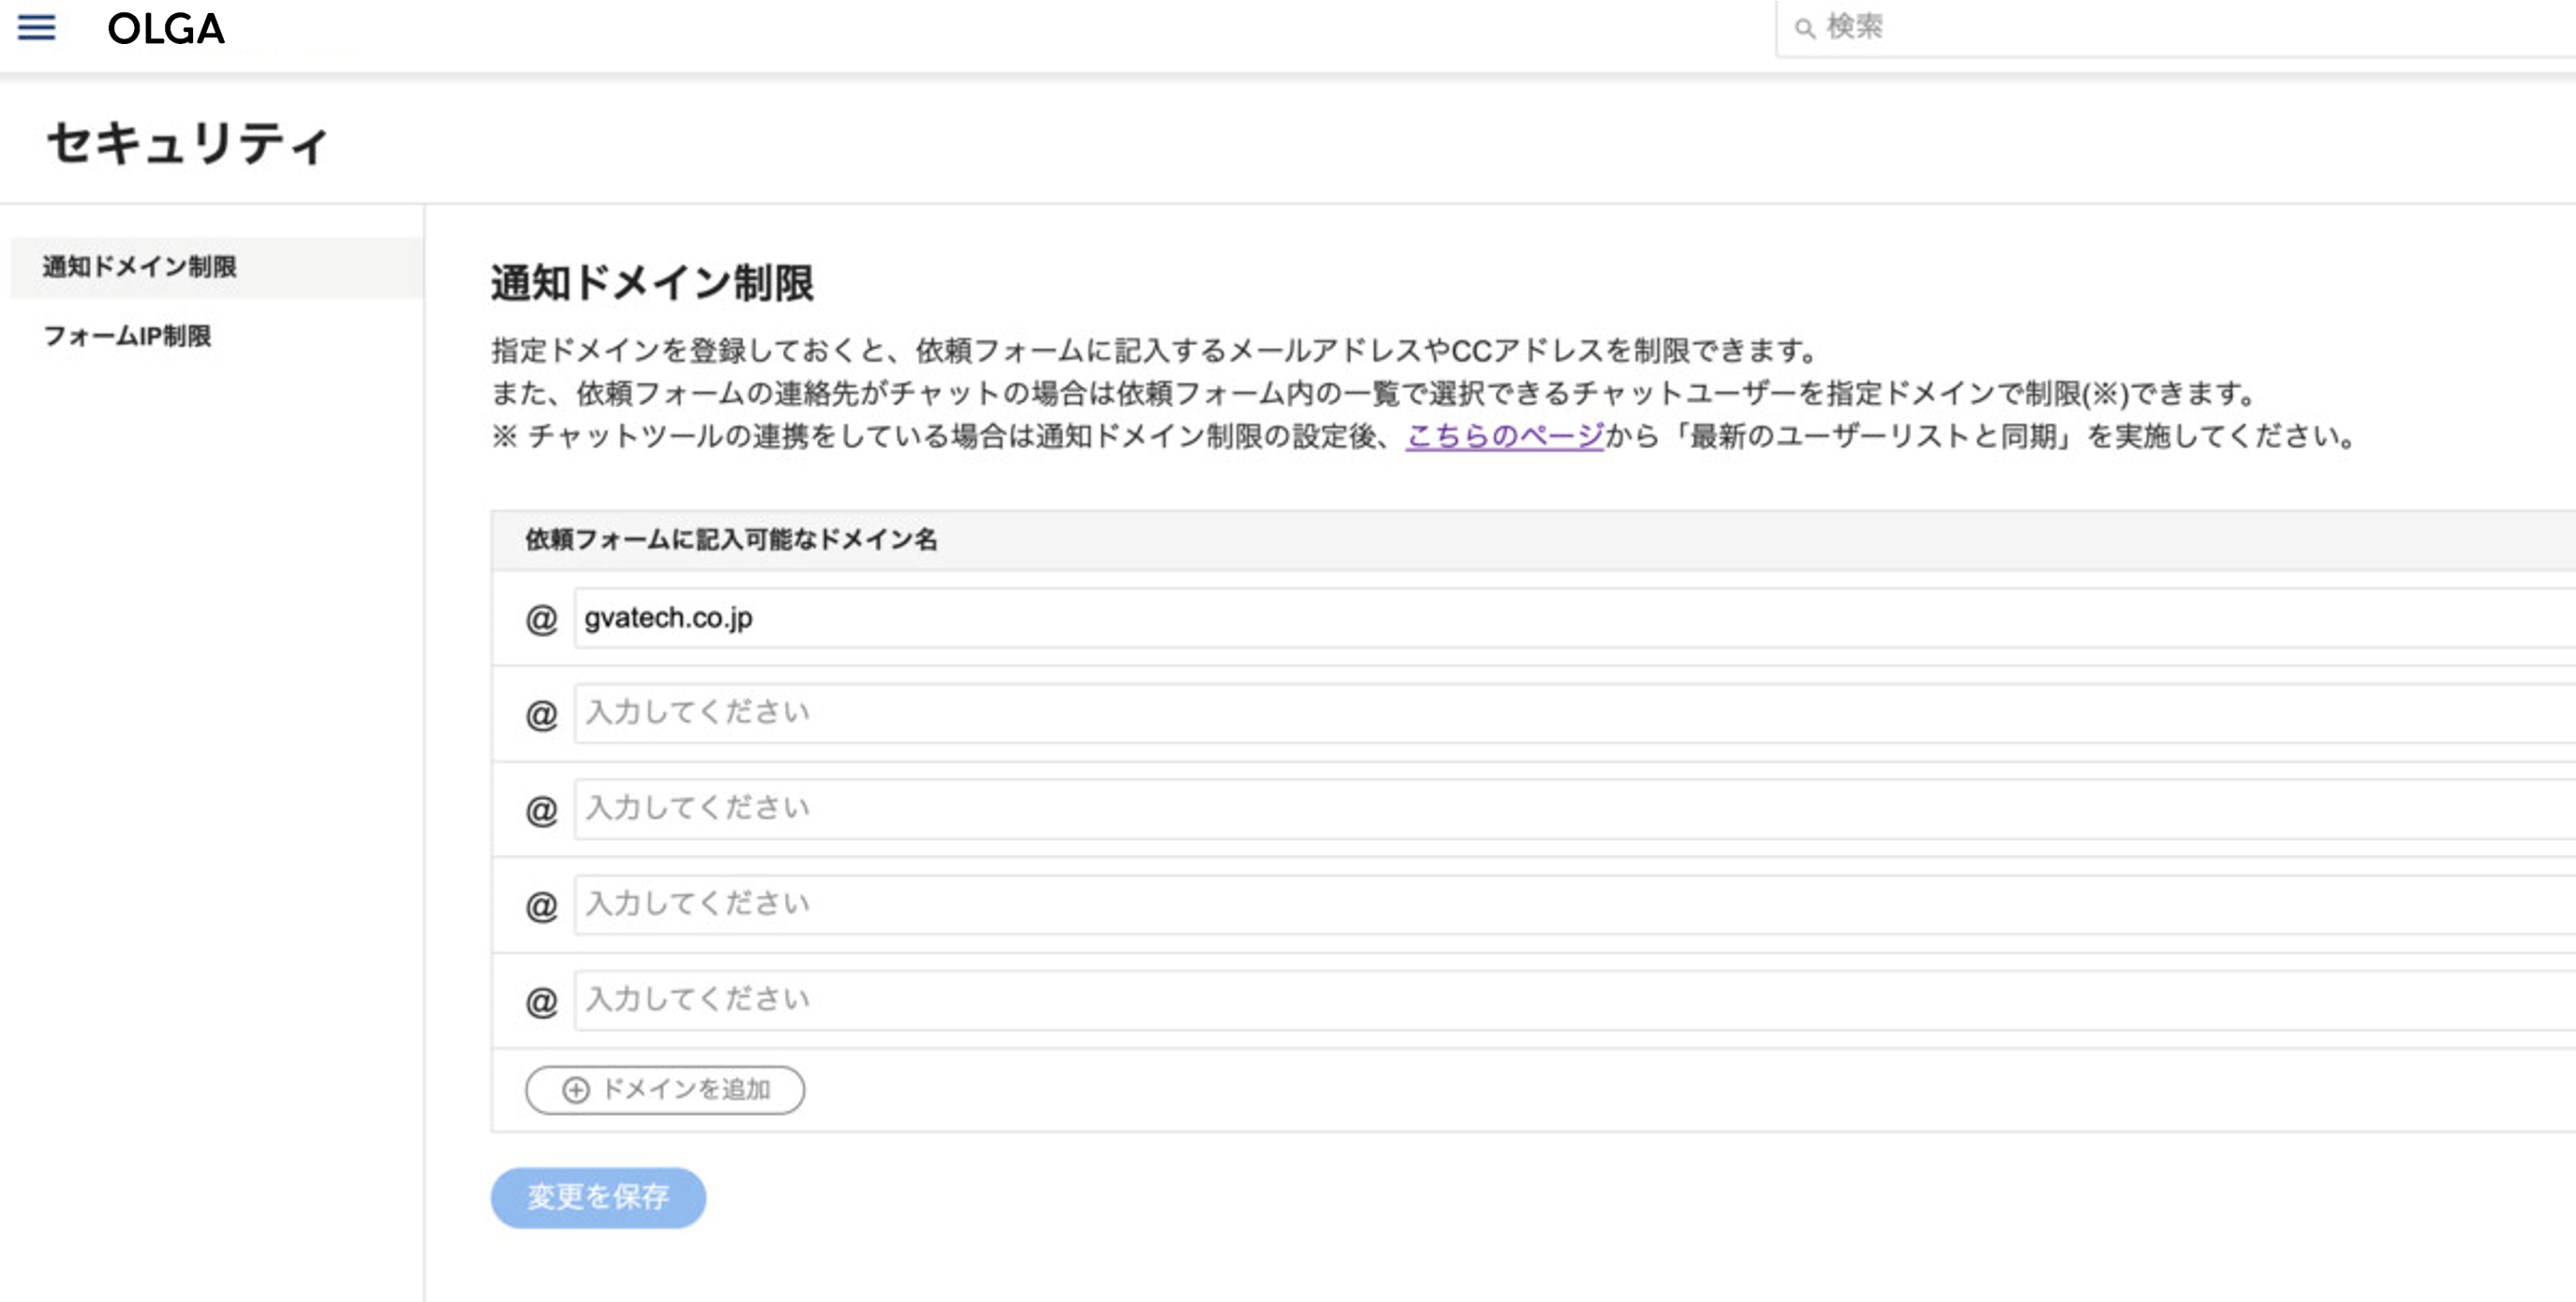
Task: Click the gvatech.co.jp domain field
Action: tap(1574, 618)
